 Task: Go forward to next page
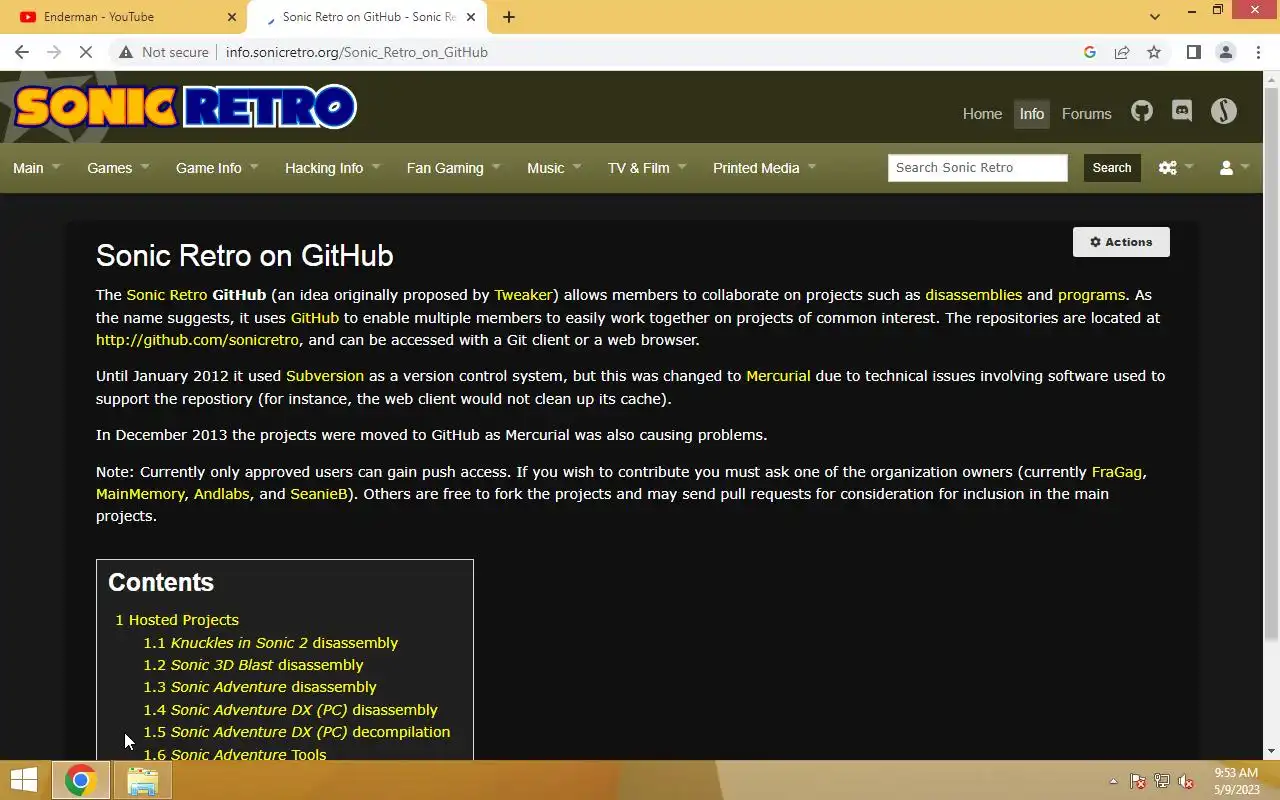[54, 52]
